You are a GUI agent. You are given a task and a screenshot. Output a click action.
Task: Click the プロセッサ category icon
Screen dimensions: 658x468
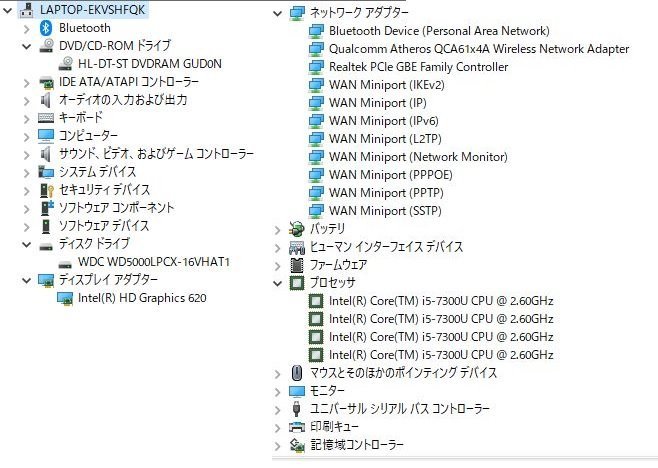coord(297,283)
